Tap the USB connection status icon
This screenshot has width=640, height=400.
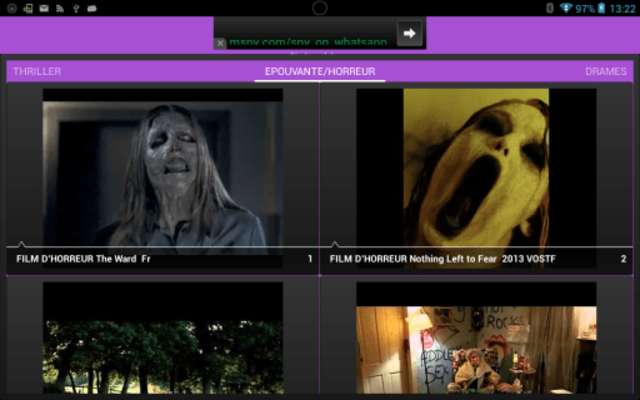tap(76, 8)
